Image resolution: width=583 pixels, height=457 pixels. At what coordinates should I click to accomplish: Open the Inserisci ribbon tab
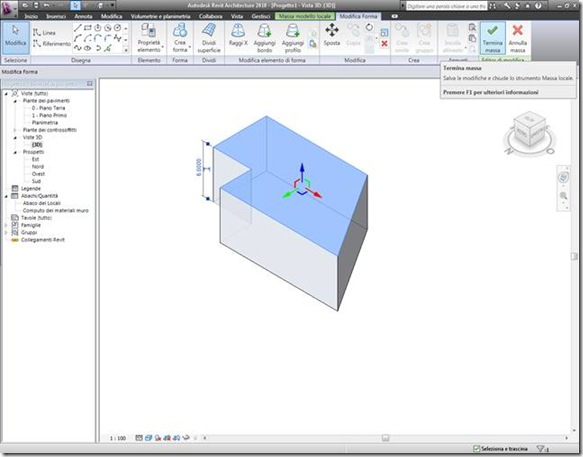pyautogui.click(x=56, y=16)
